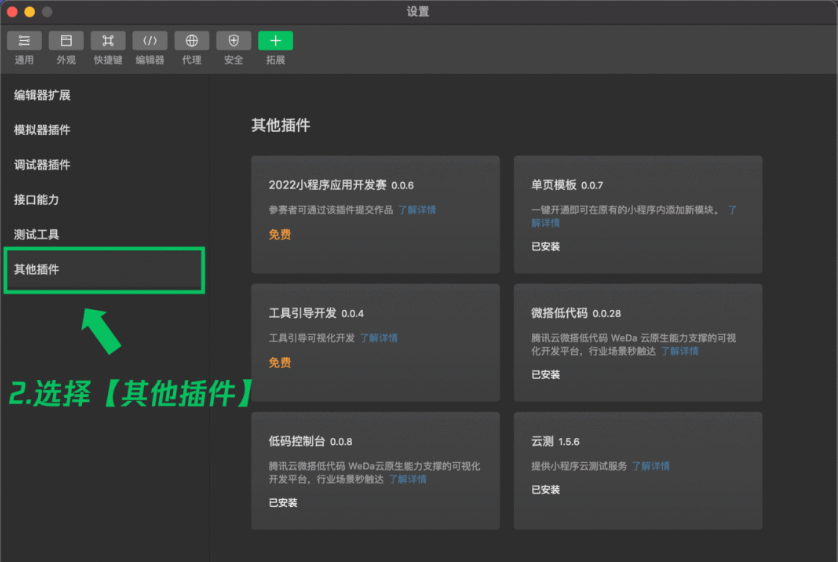
Task: Open 了解详情 link for 云测
Action: [x=650, y=466]
